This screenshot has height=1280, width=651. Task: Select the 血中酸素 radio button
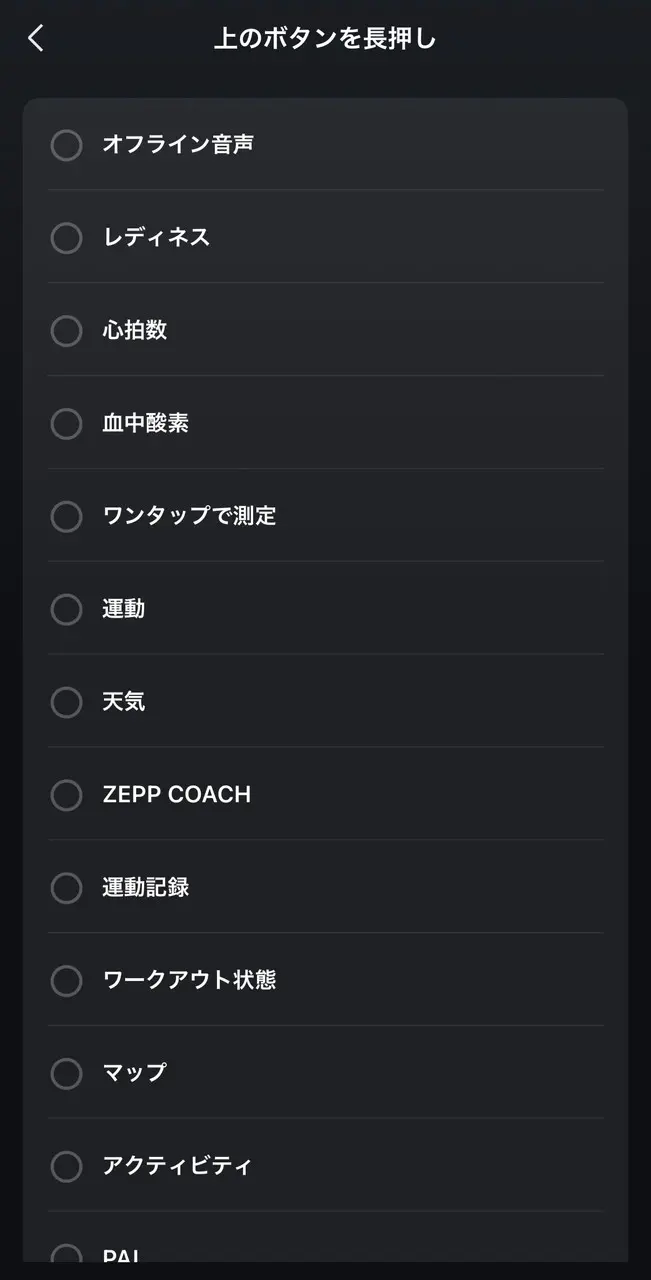66,424
